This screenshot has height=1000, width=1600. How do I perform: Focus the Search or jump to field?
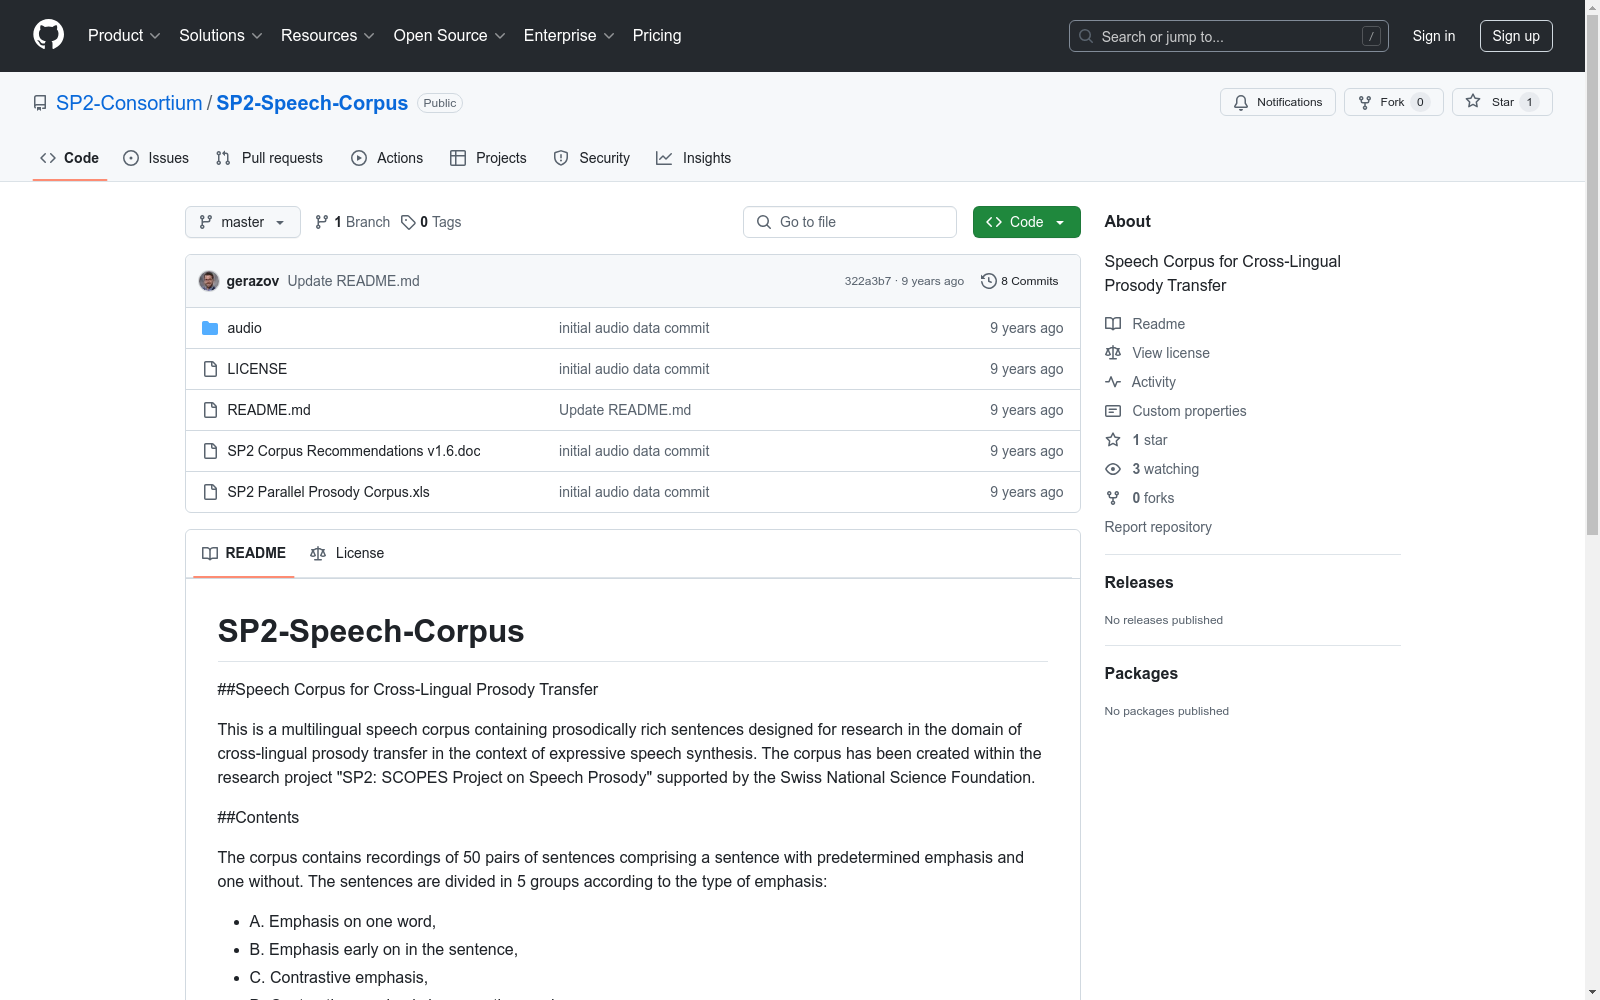tap(1229, 36)
